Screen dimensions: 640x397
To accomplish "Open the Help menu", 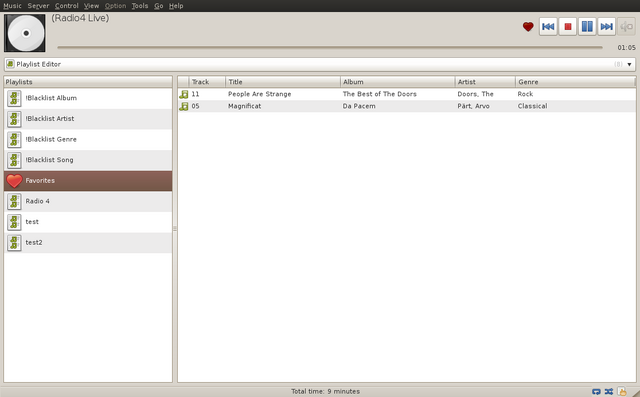I will [176, 6].
